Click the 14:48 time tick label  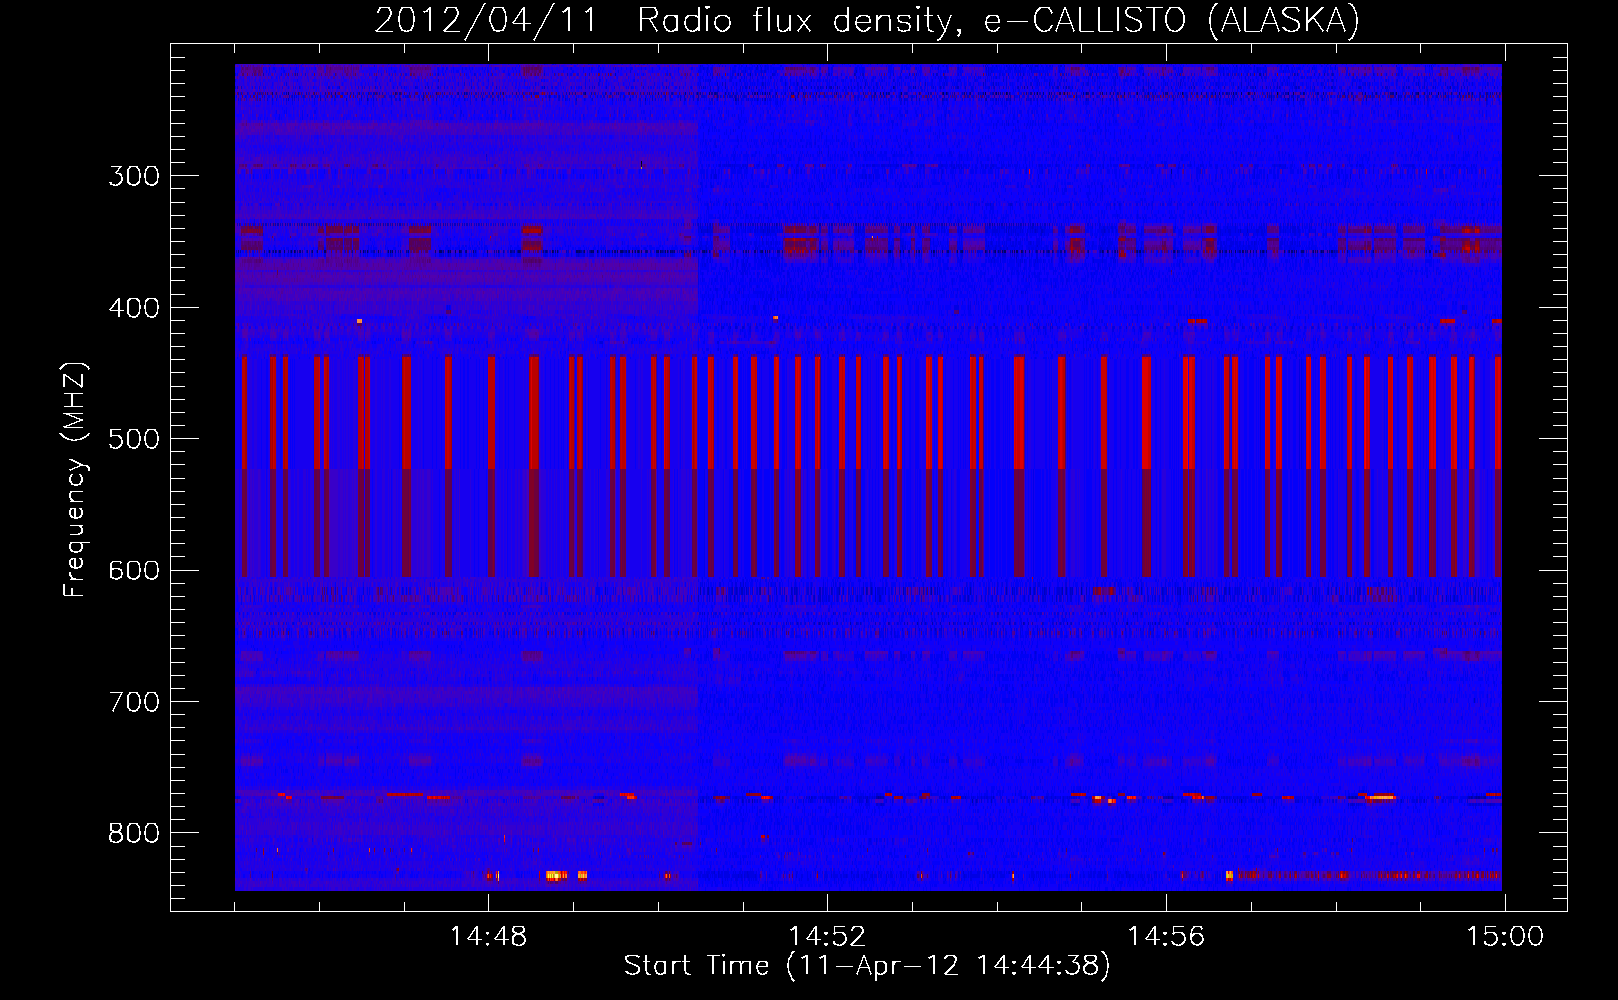tap(488, 937)
